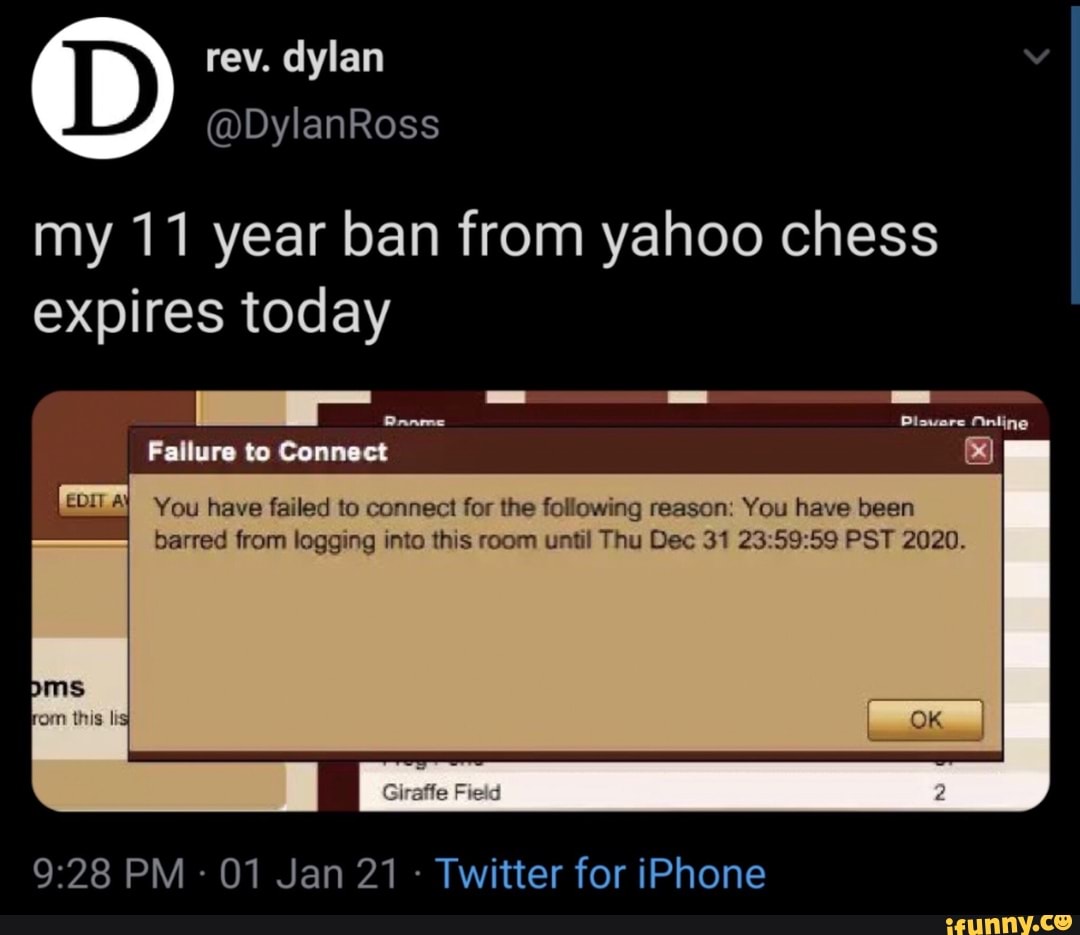Image resolution: width=1080 pixels, height=935 pixels.
Task: Click the barred-from-logging-in message text
Action: (560, 524)
